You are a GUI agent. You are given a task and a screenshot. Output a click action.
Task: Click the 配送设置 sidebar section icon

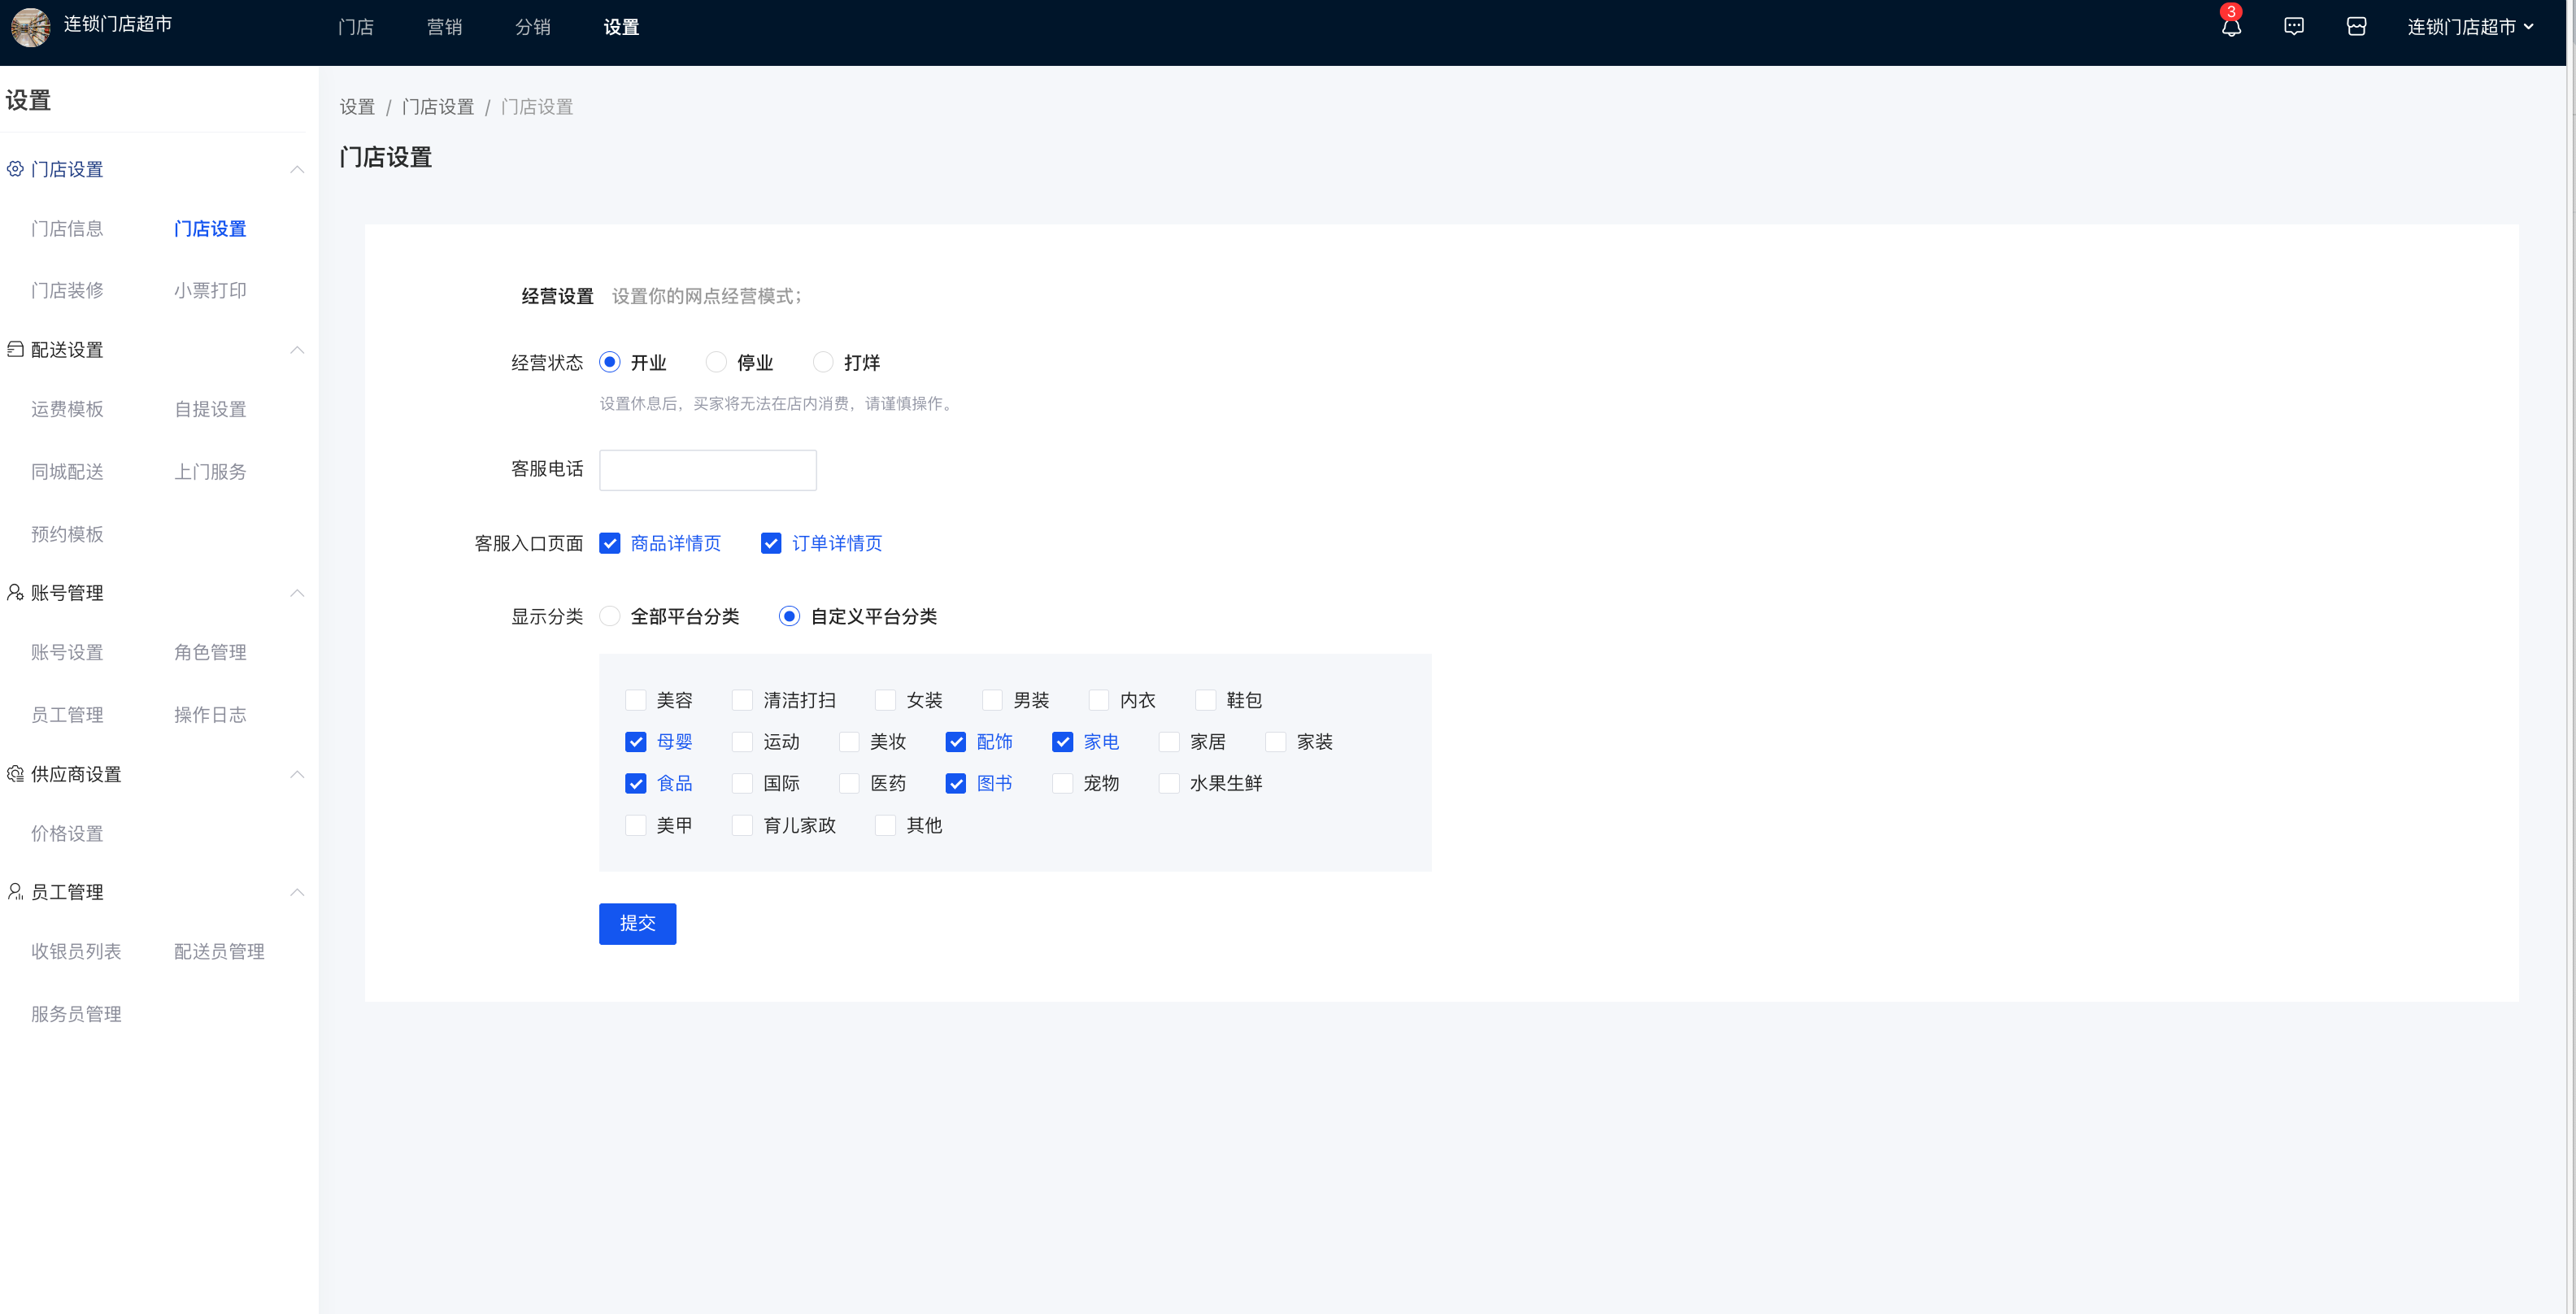pyautogui.click(x=15, y=349)
